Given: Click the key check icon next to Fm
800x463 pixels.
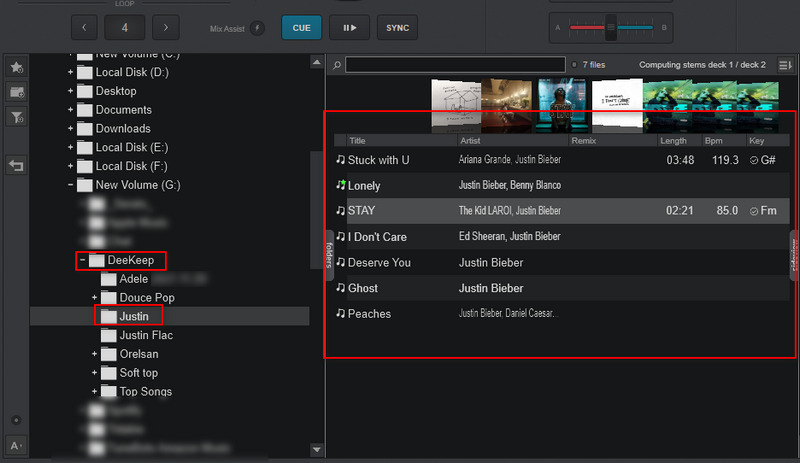Looking at the screenshot, I should pos(754,211).
